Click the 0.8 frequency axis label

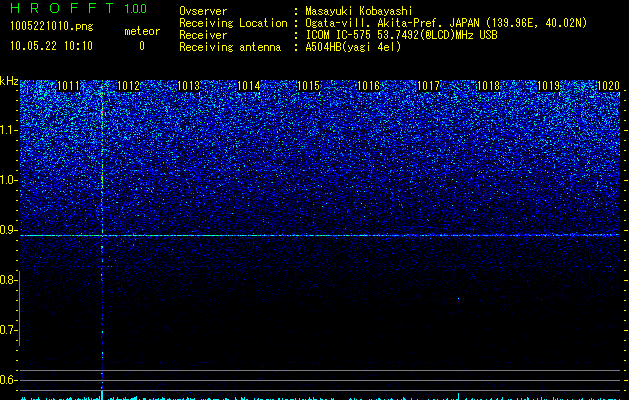[x=8, y=280]
